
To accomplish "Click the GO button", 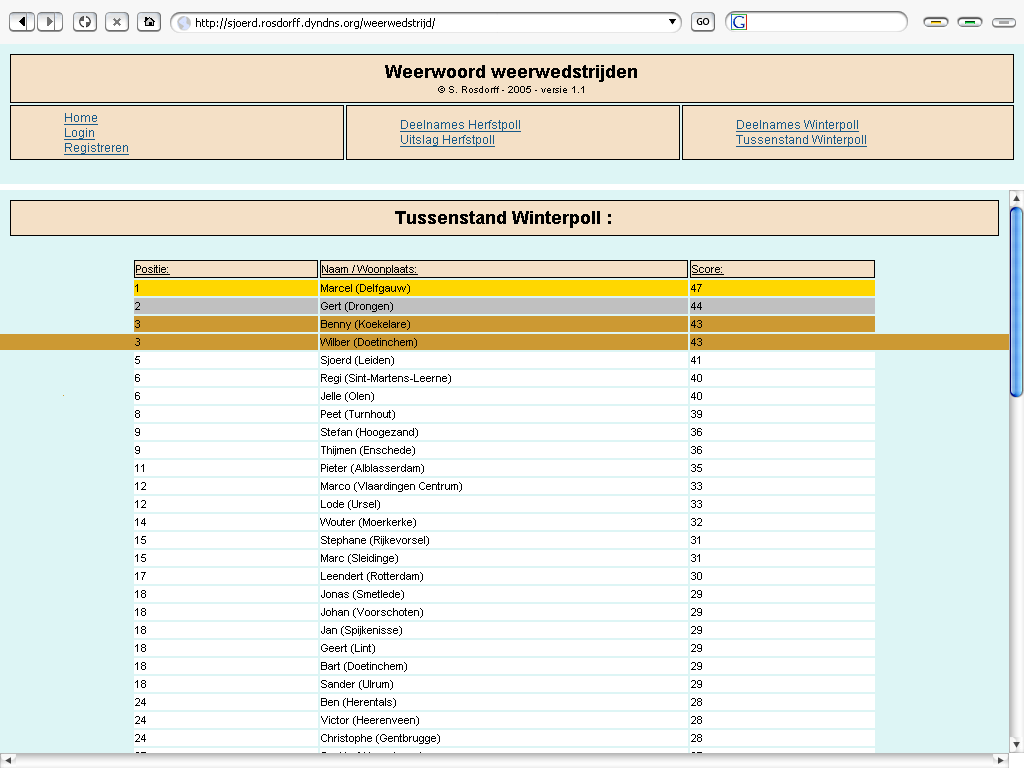I will click(703, 22).
